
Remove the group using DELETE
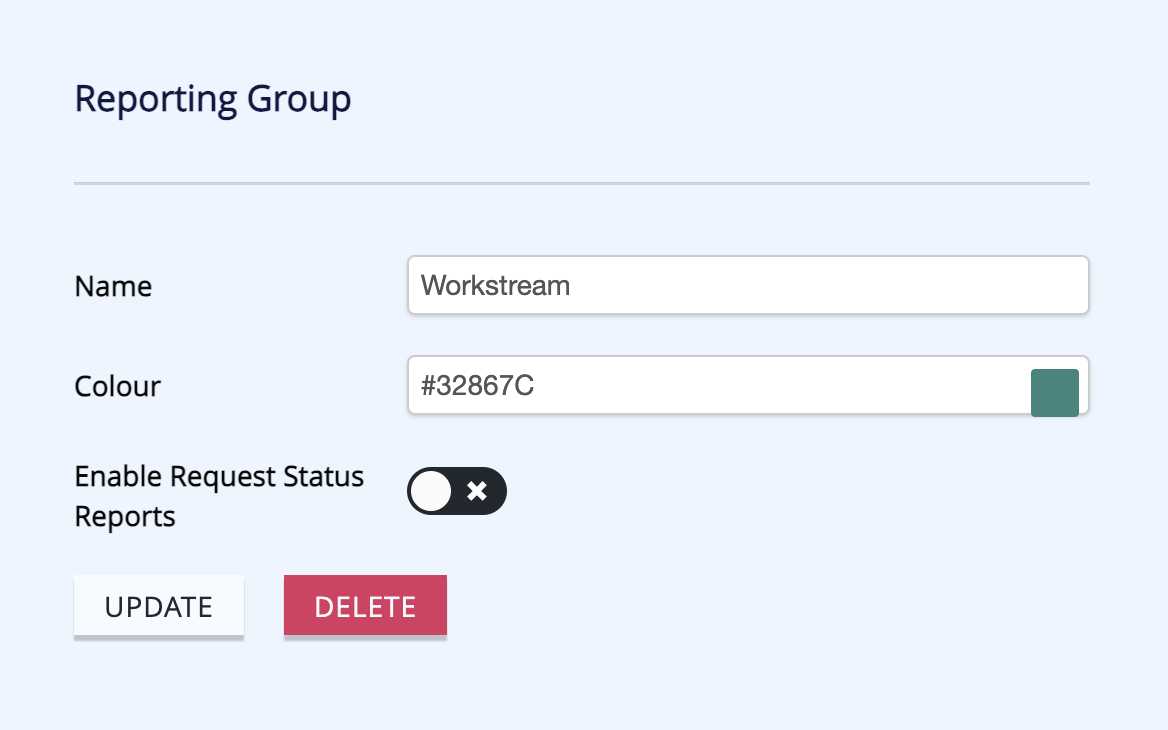[365, 606]
